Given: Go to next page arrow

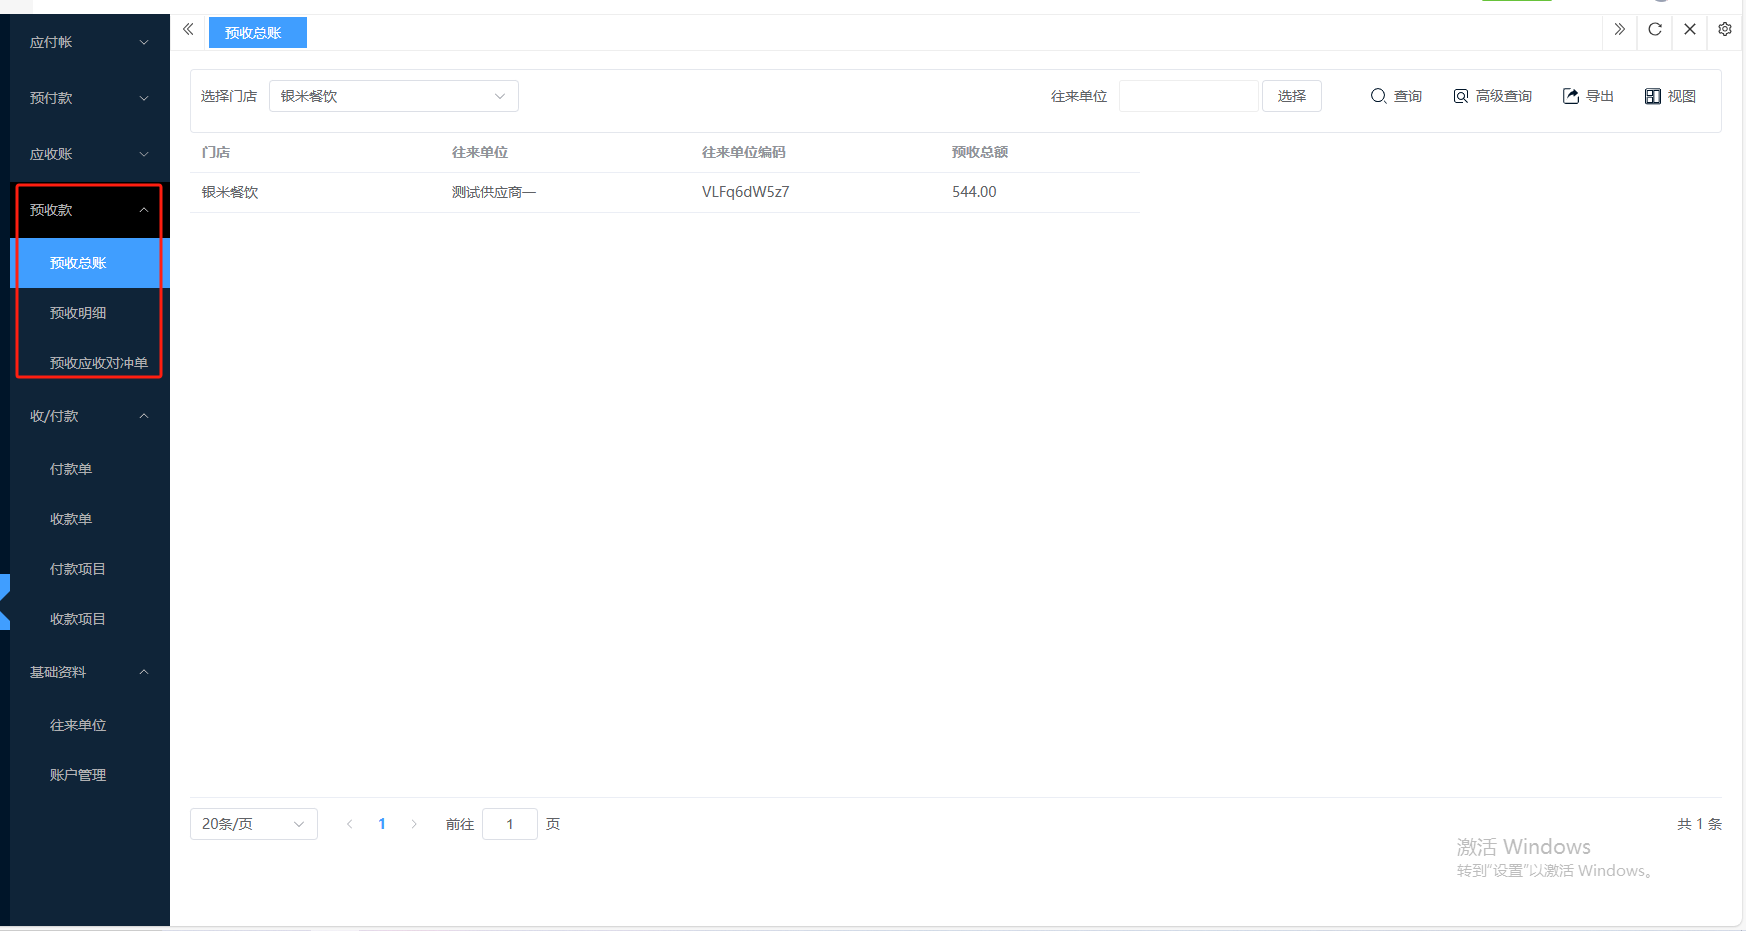Looking at the screenshot, I should click(414, 824).
